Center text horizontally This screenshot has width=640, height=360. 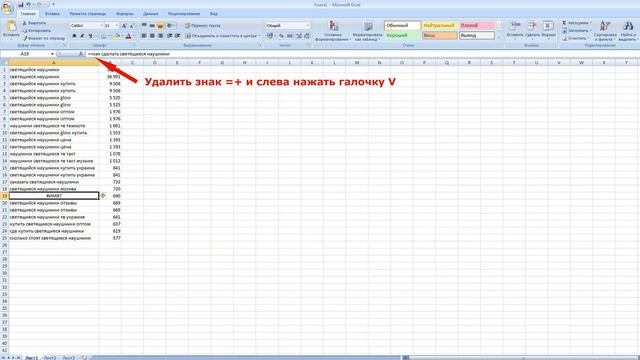152,36
